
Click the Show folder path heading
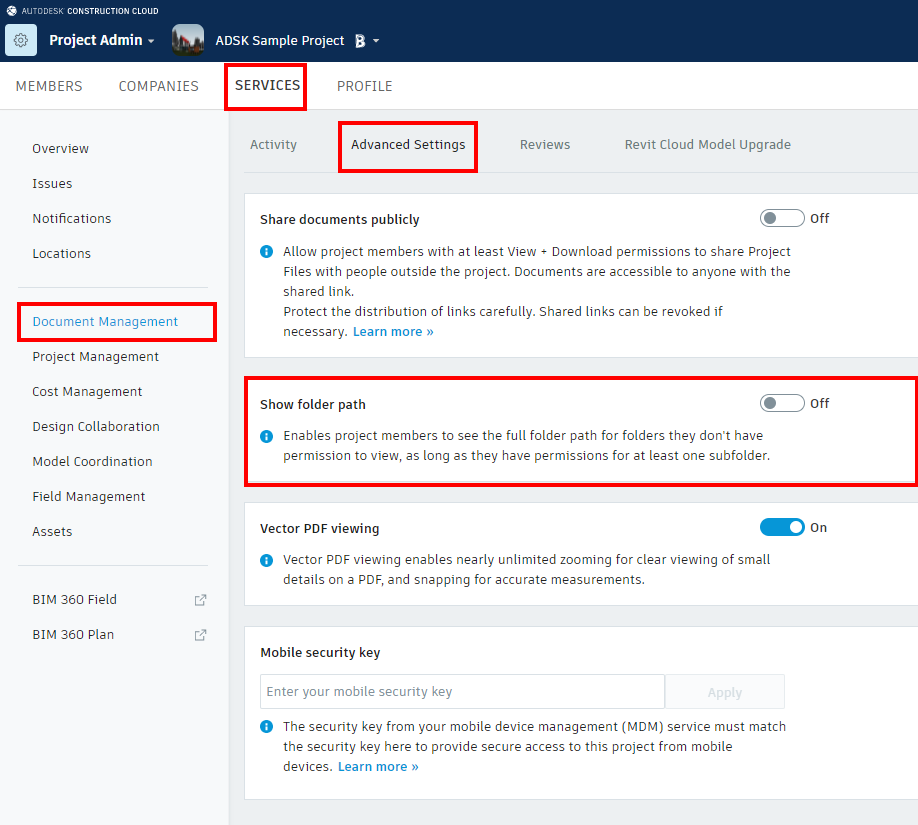(313, 405)
